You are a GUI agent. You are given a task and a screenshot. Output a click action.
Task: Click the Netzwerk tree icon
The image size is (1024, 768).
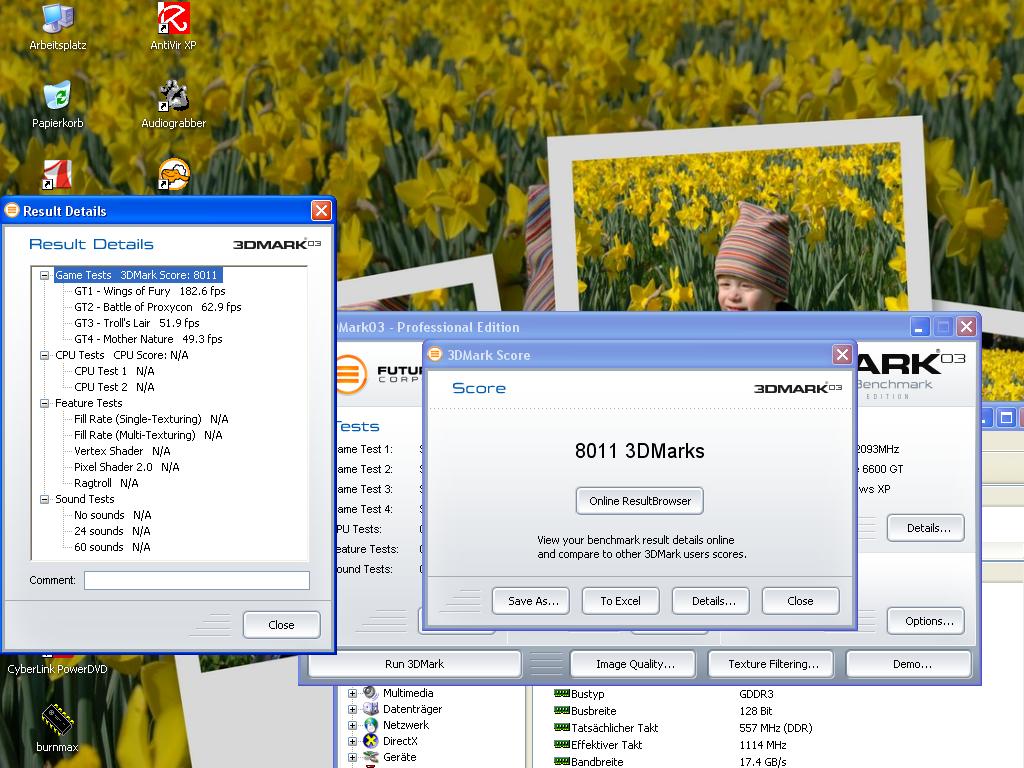(x=371, y=725)
